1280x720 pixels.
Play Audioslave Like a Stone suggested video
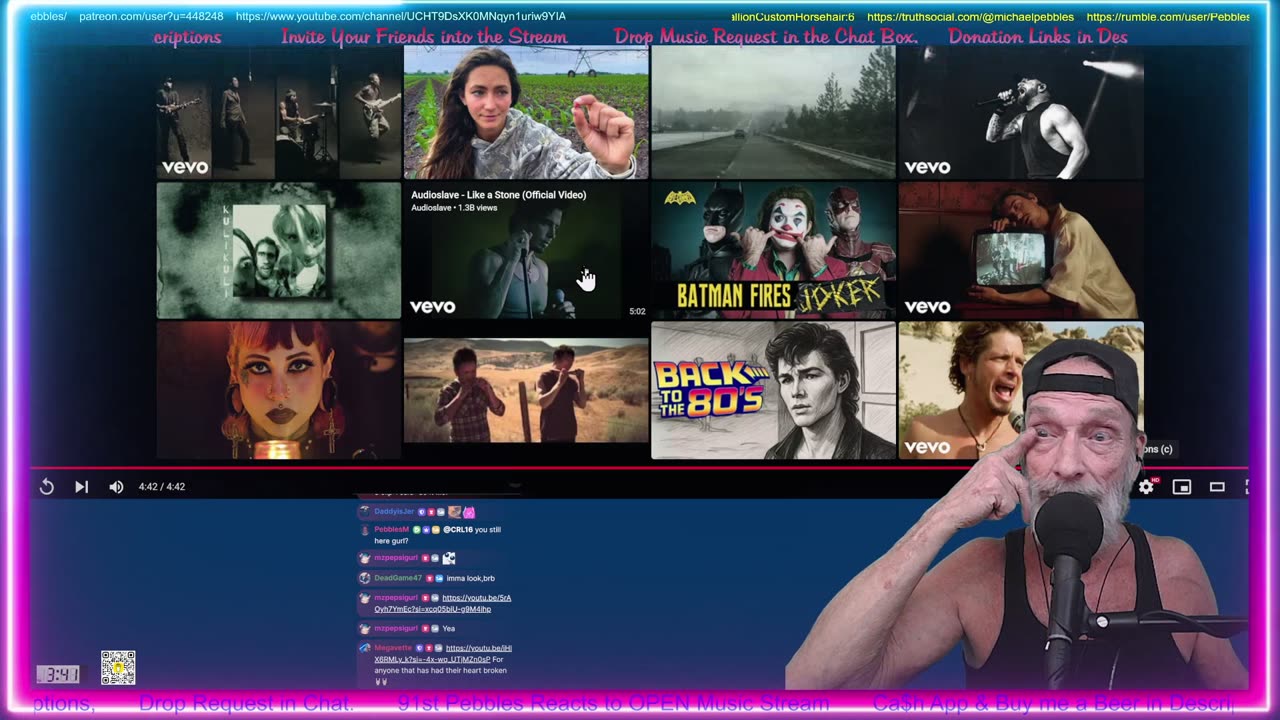point(526,250)
